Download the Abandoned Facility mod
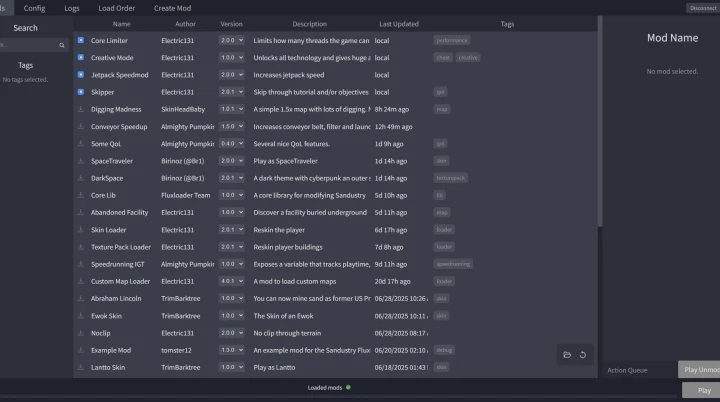Image resolution: width=720 pixels, height=402 pixels. 81,212
